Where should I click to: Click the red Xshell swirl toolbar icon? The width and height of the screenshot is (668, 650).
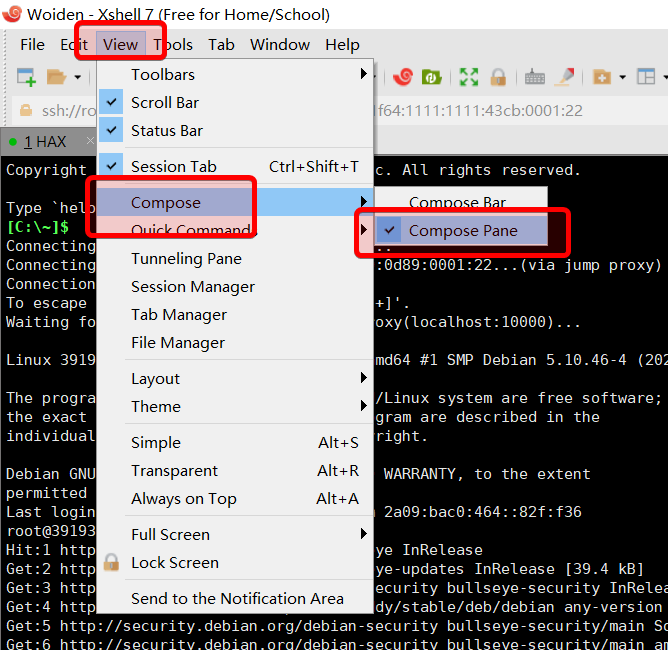pos(402,77)
